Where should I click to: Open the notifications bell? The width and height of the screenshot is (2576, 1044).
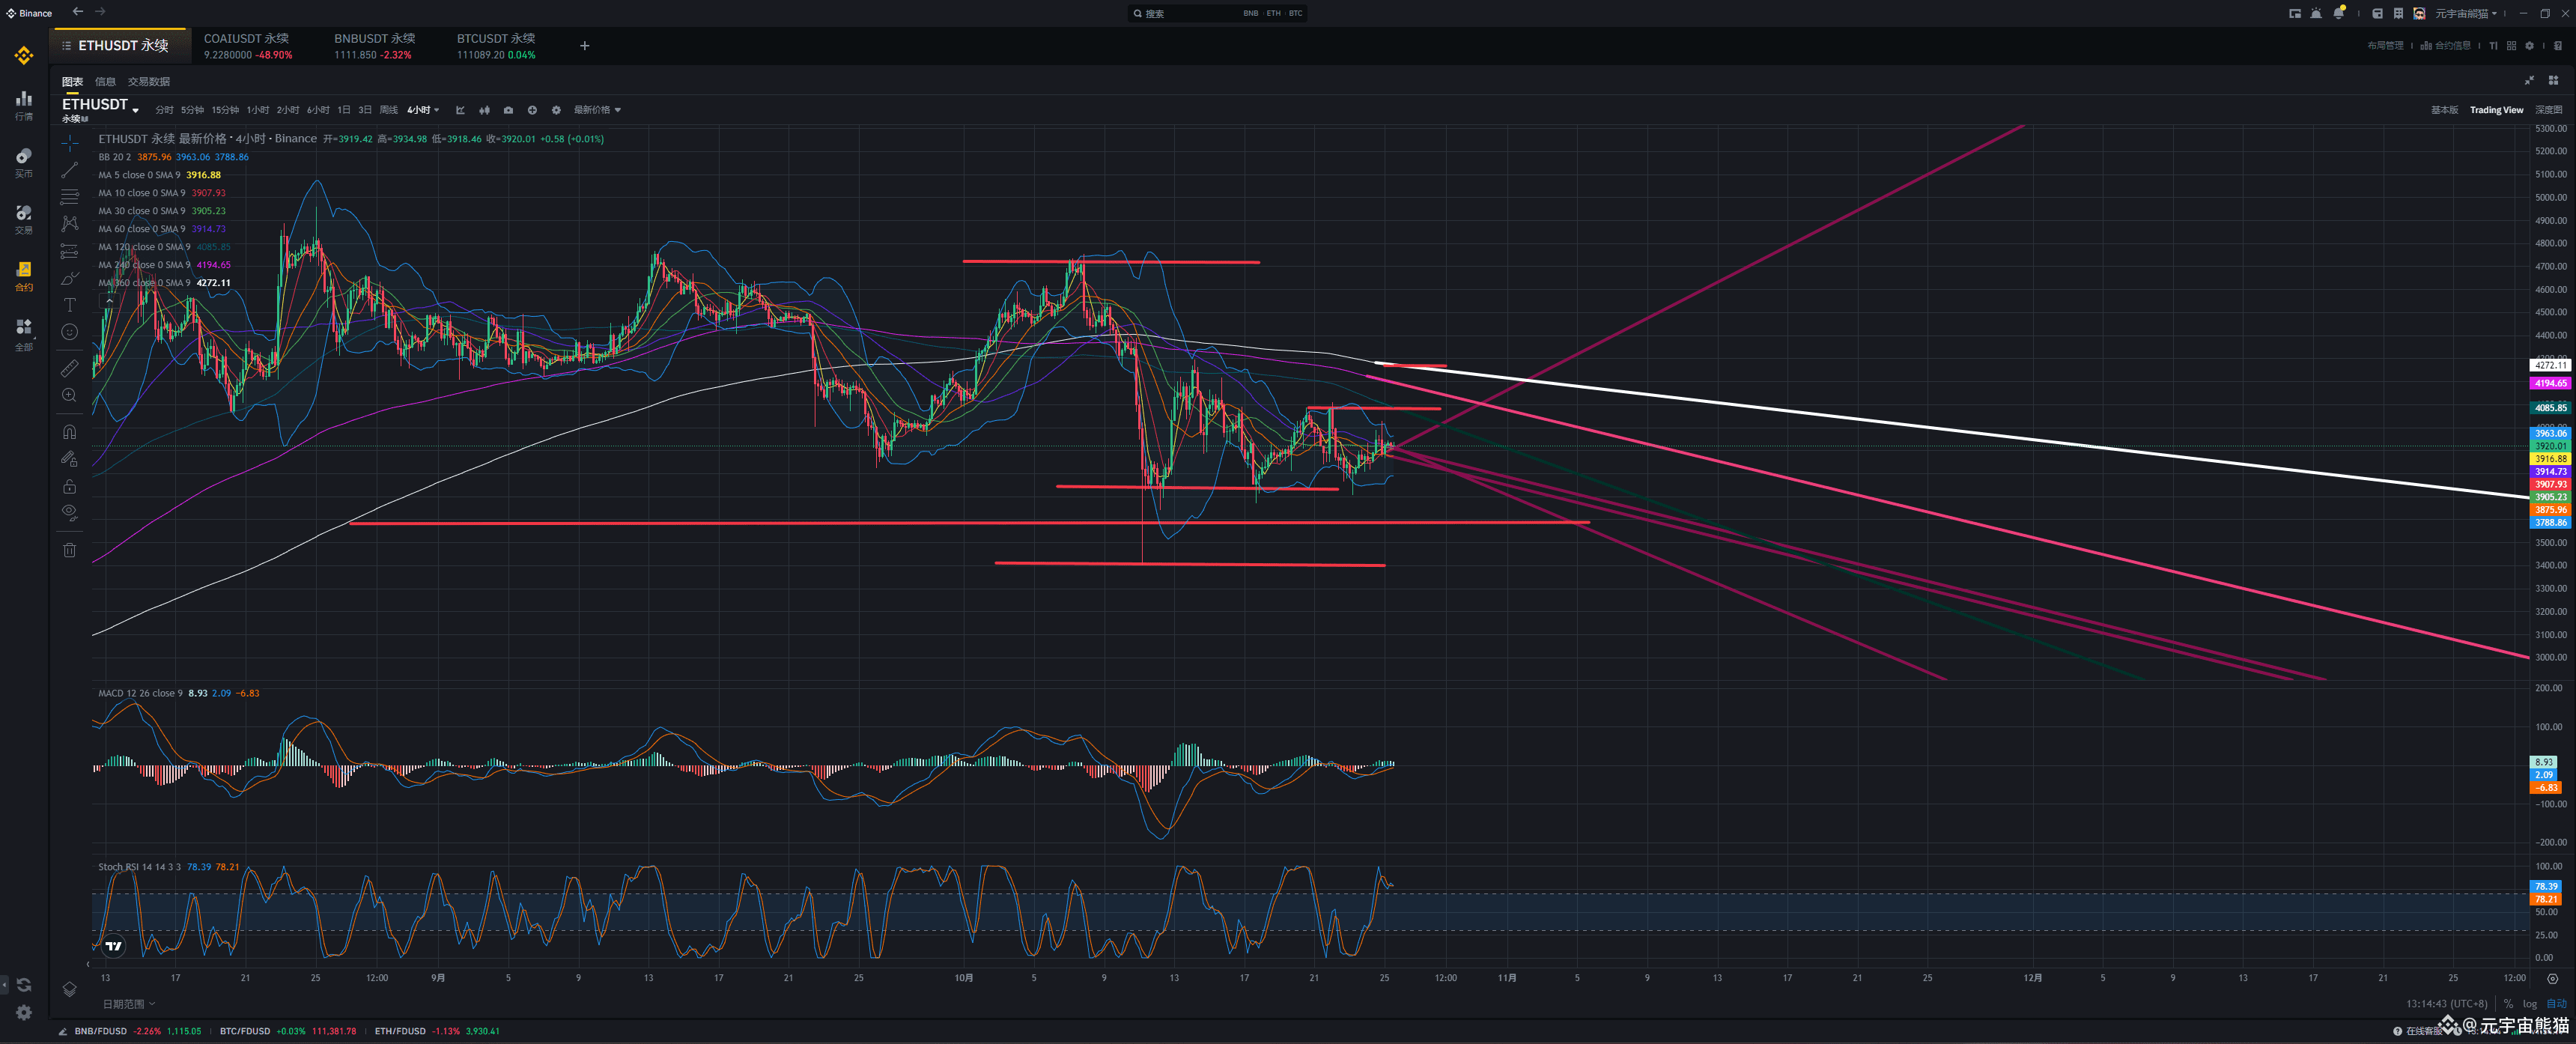pos(2339,13)
